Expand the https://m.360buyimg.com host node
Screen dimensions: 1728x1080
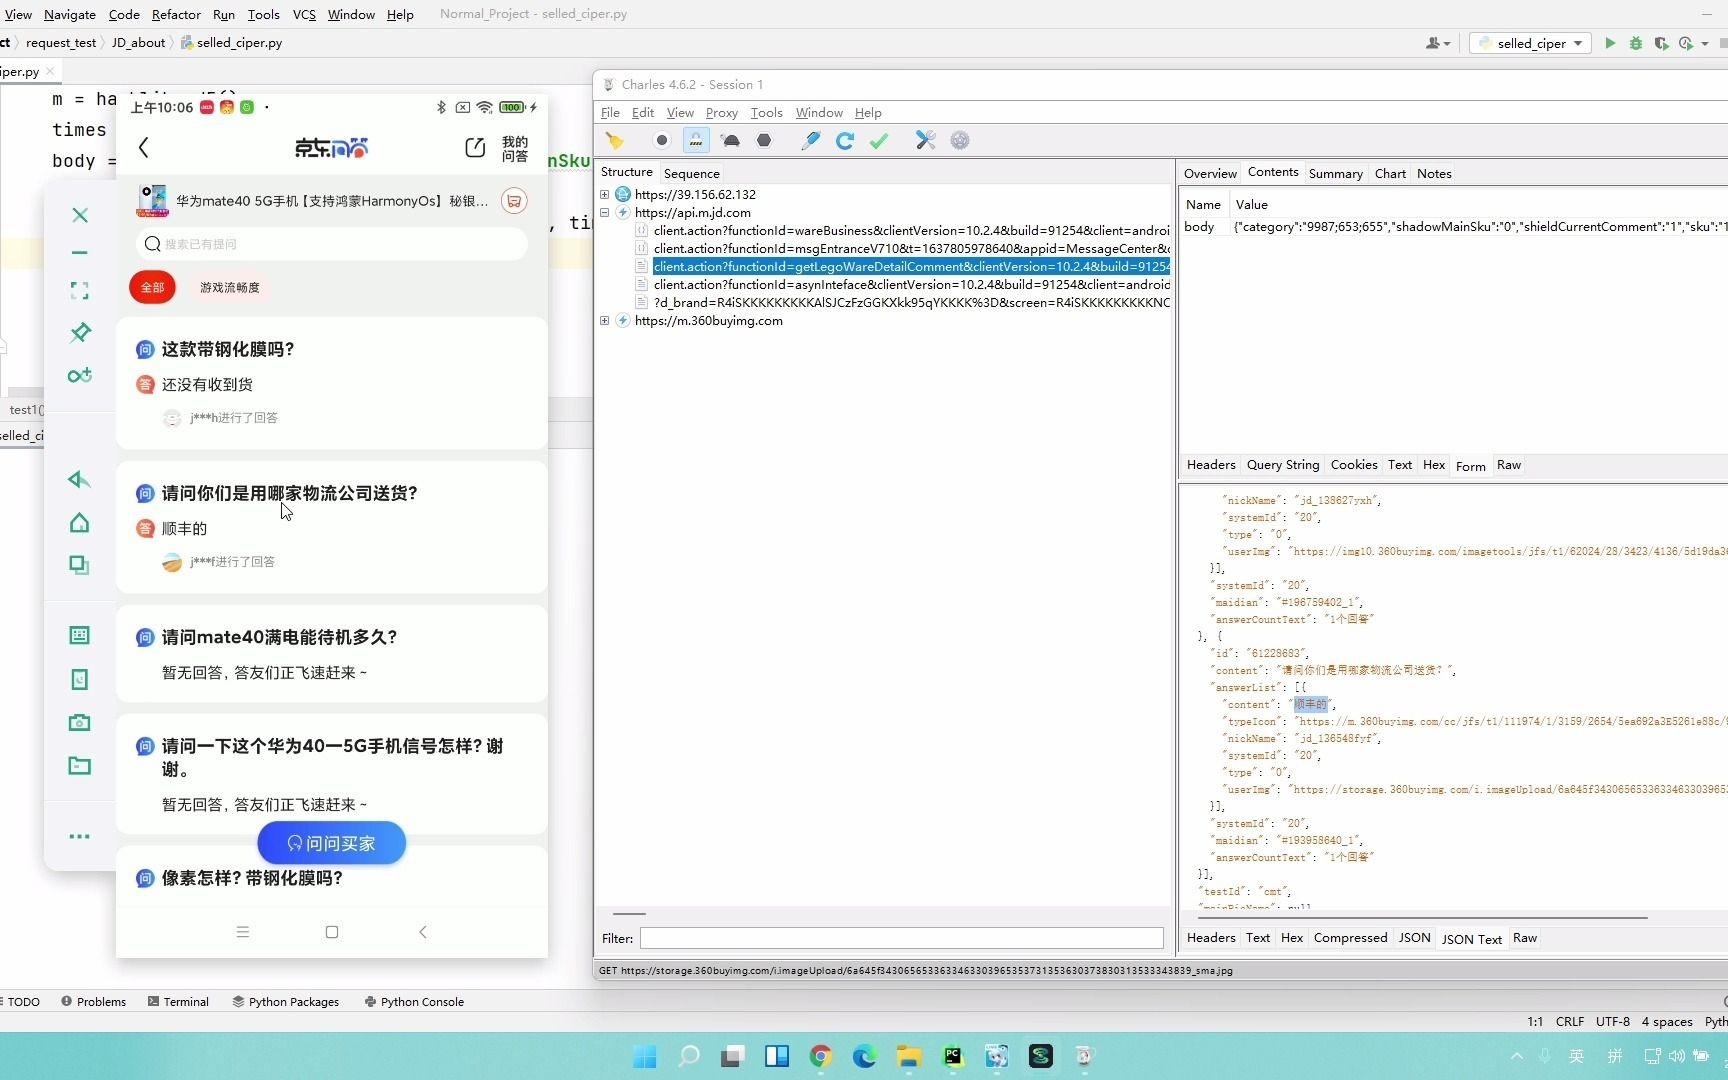pos(605,321)
